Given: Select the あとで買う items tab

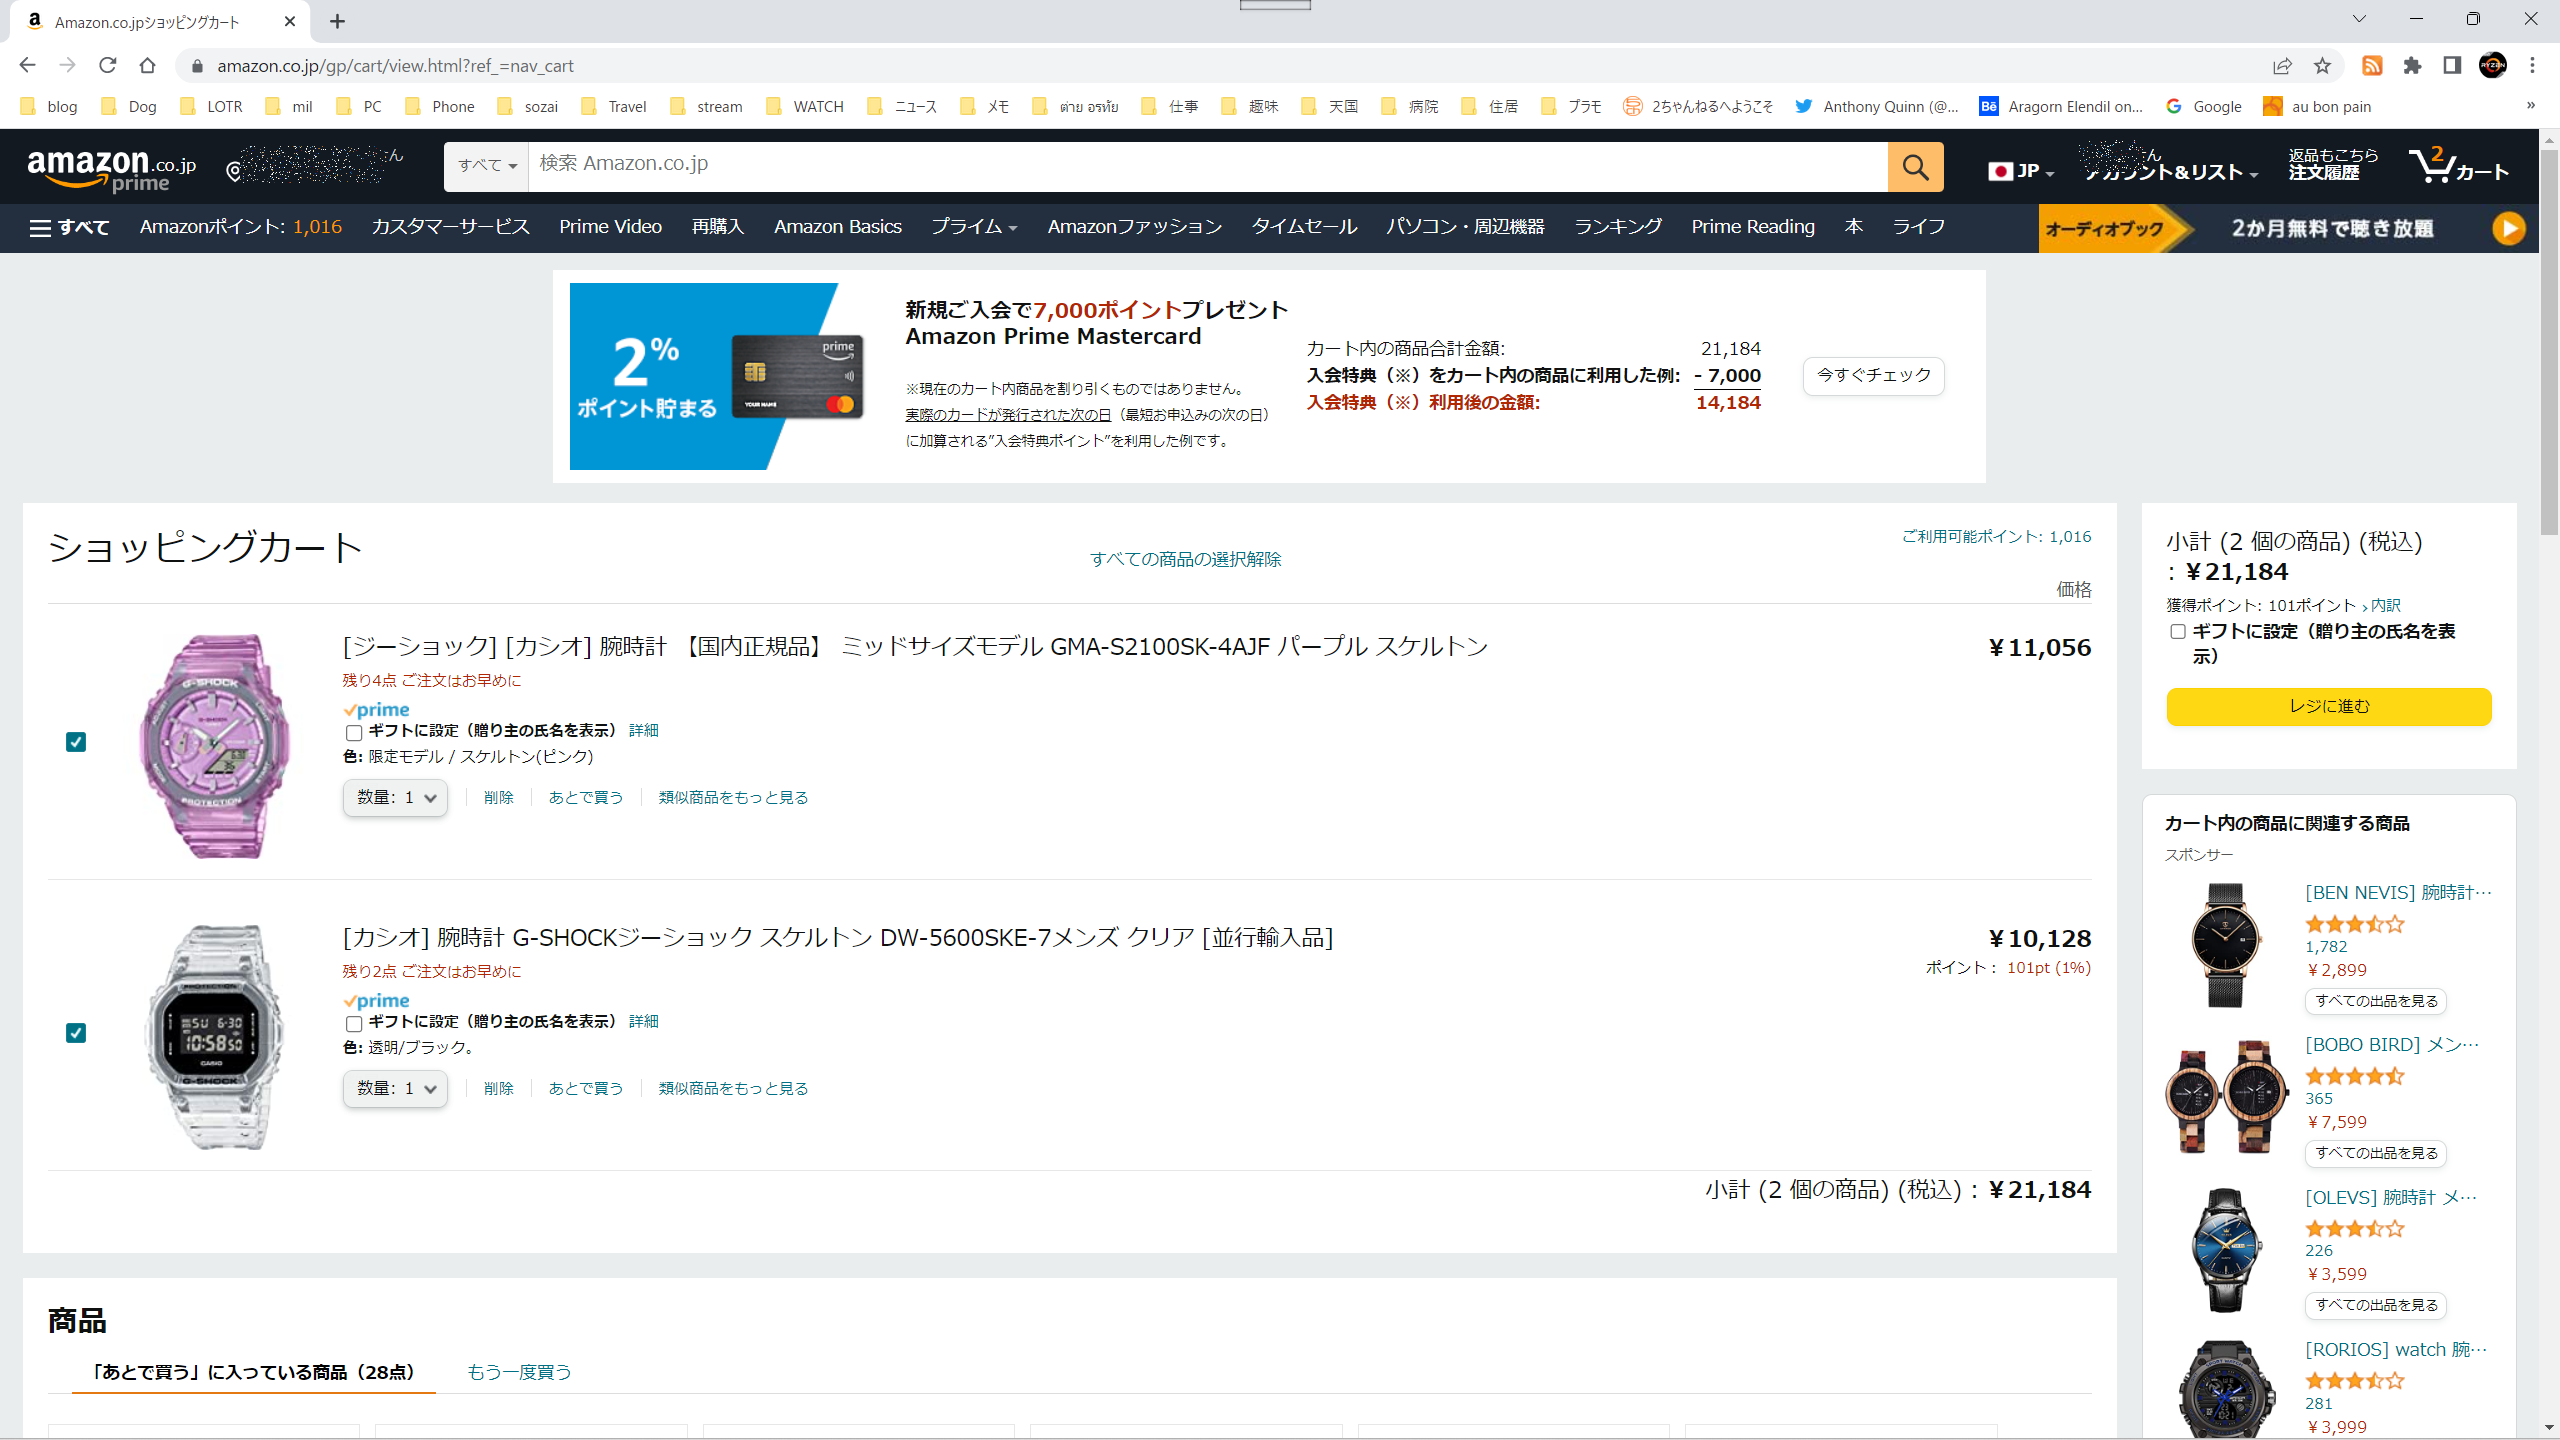Looking at the screenshot, I should point(253,1372).
